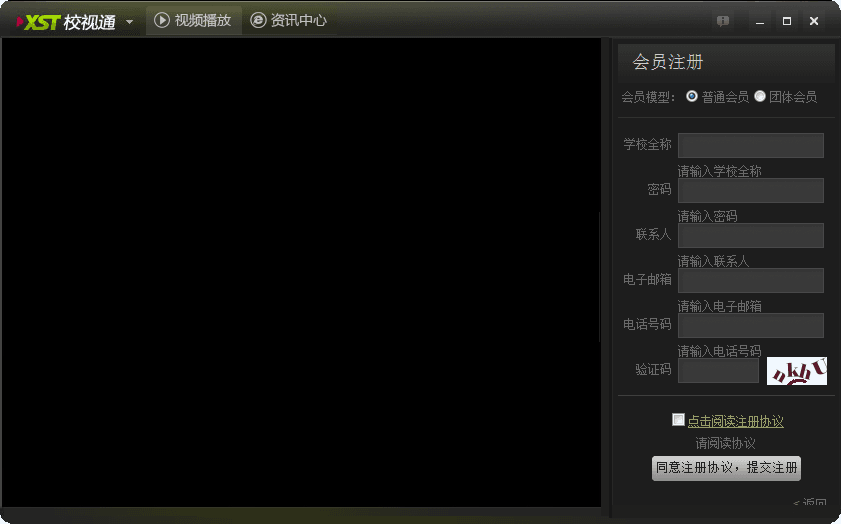This screenshot has width=841, height=524.
Task: Minimize the 校视通 window
Action: click(x=760, y=21)
